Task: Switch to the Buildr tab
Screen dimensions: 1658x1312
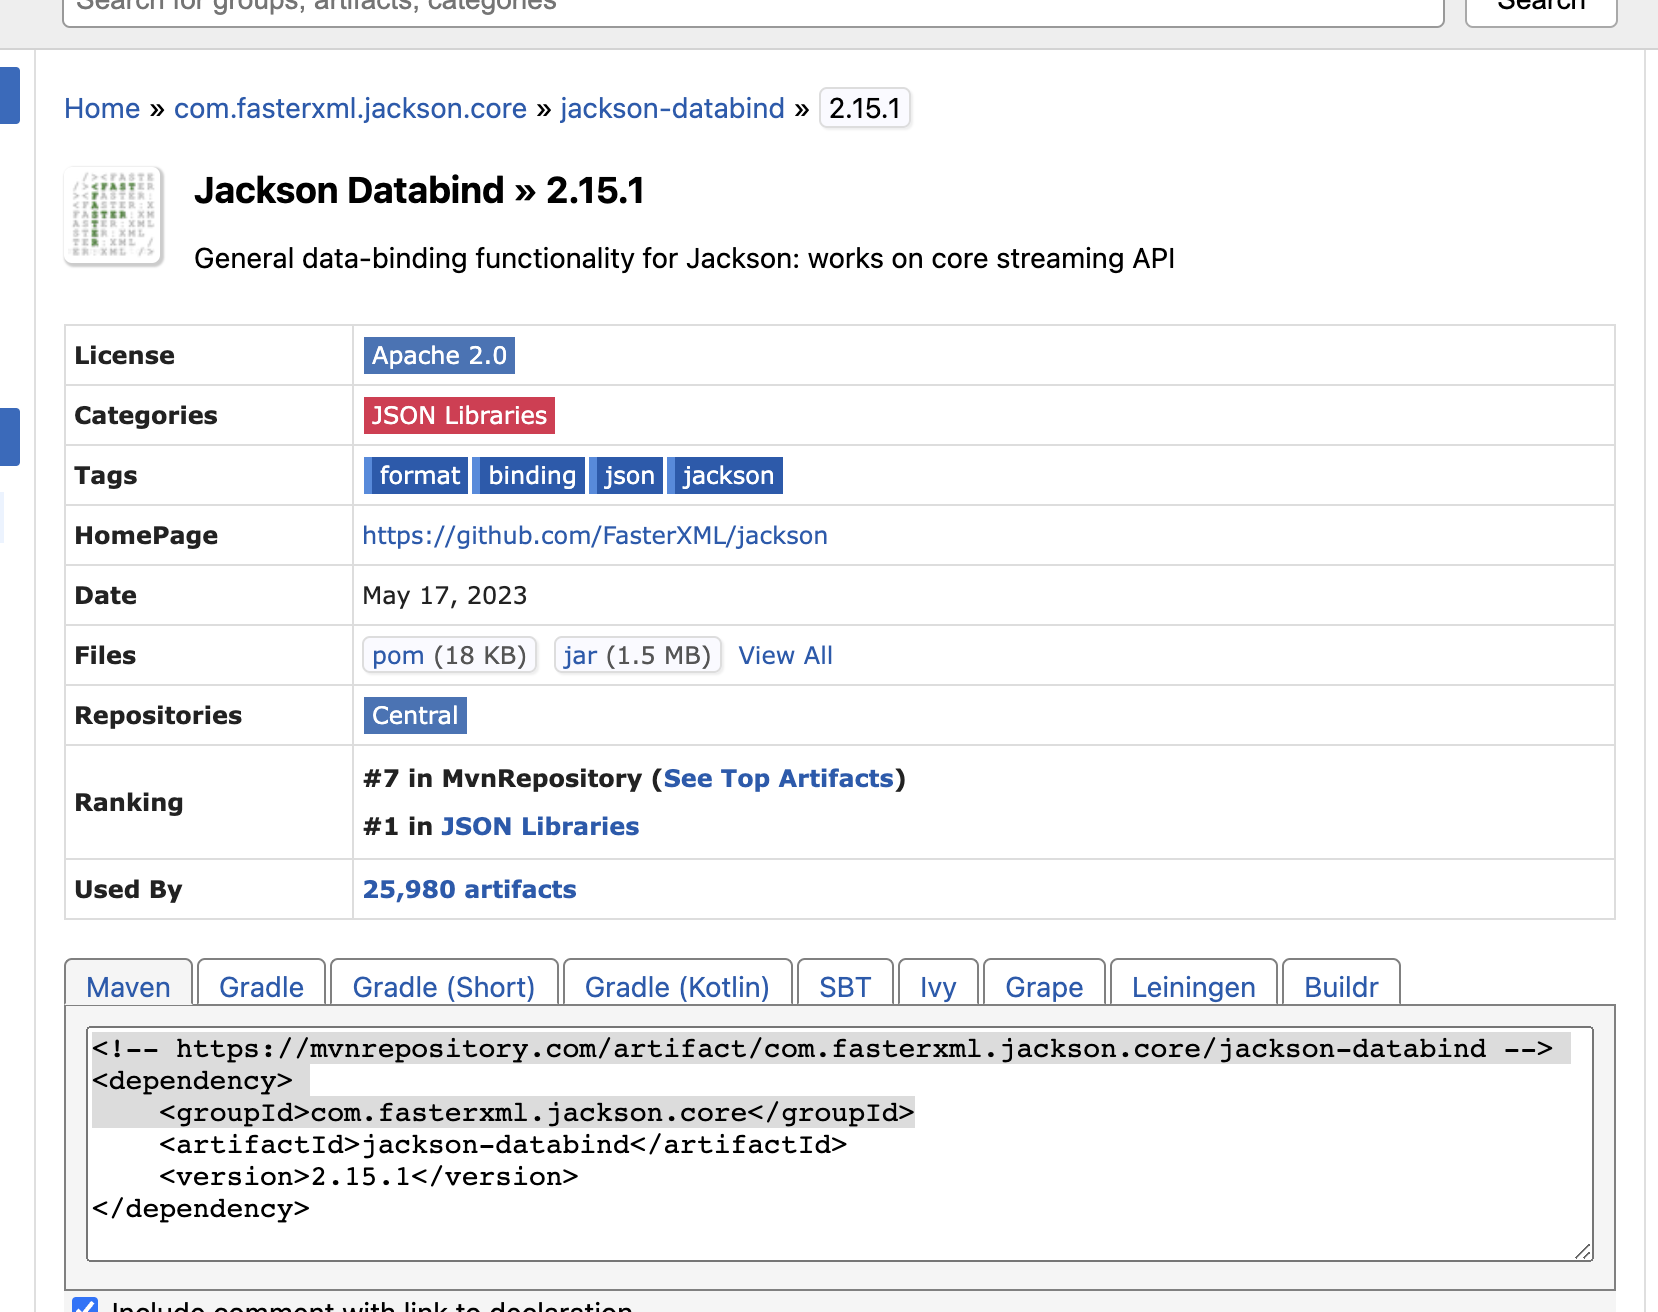Action: point(1341,983)
